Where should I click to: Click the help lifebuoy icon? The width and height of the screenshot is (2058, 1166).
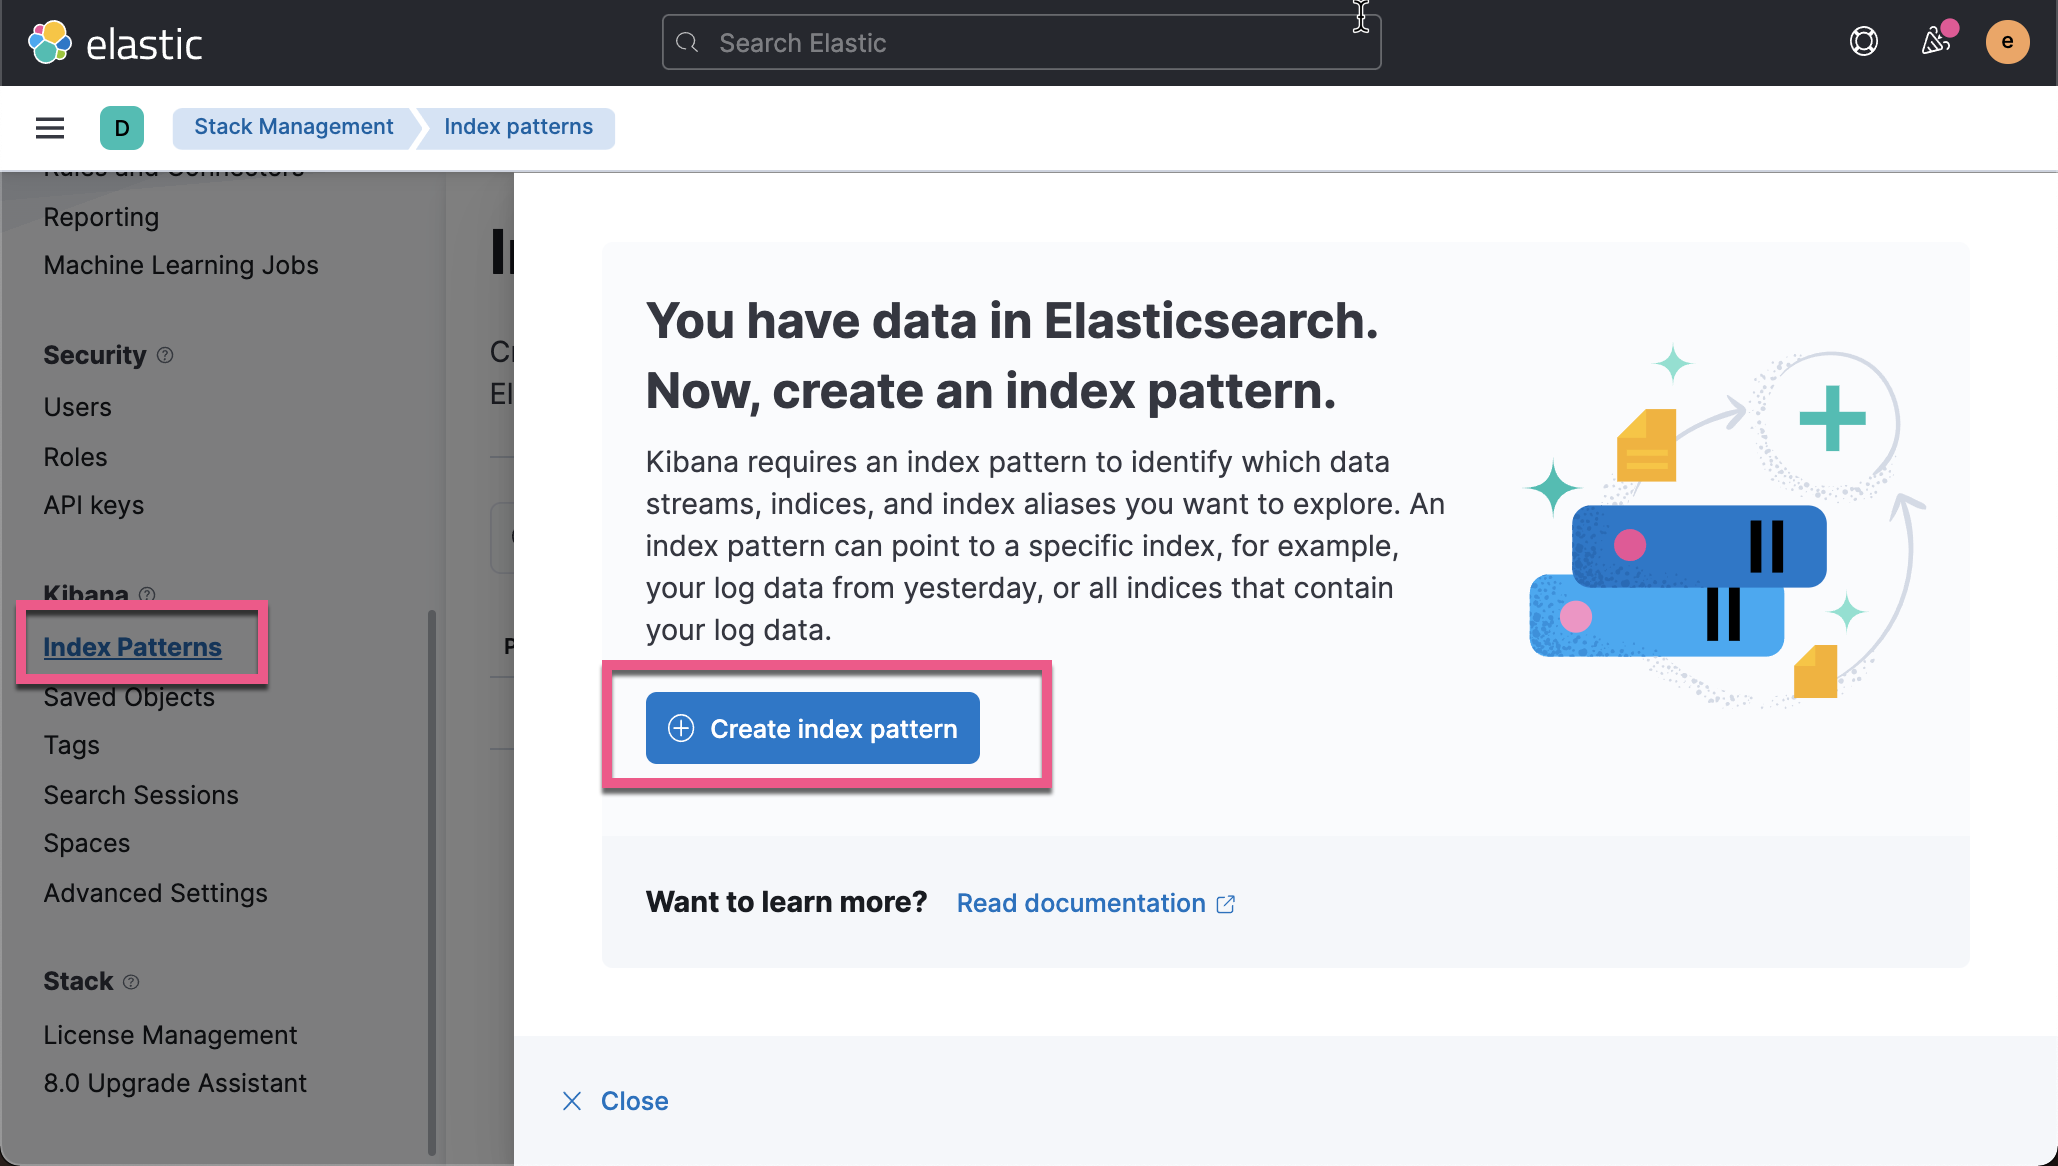click(x=1863, y=42)
